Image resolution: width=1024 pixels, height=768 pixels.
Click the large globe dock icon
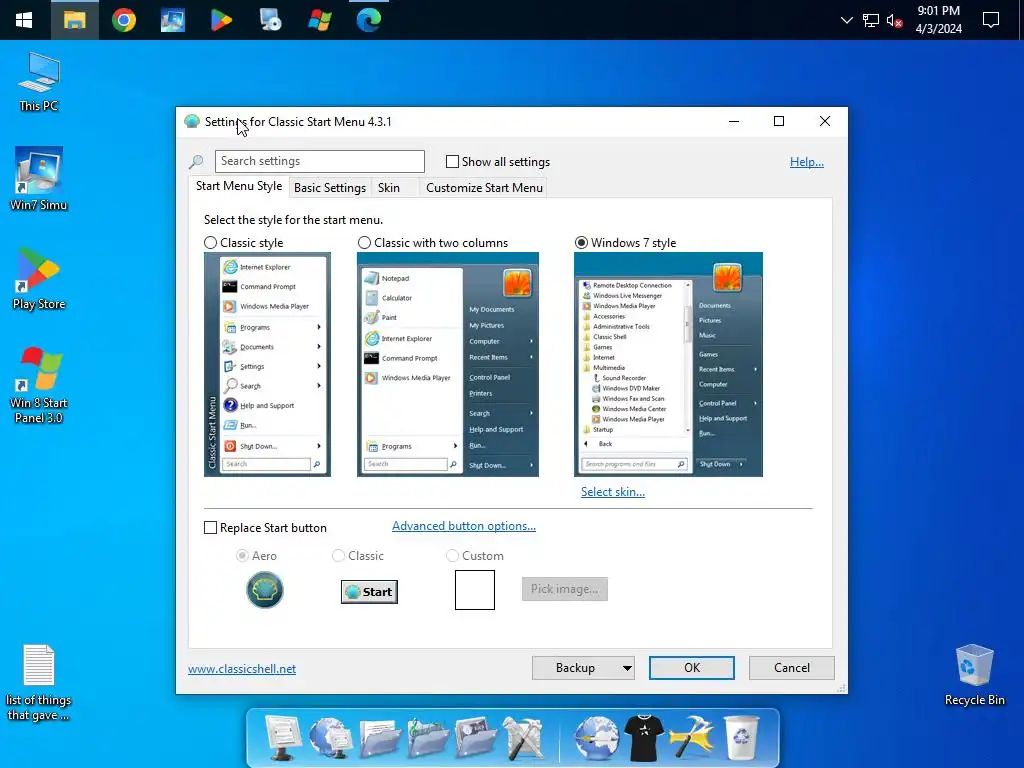596,738
